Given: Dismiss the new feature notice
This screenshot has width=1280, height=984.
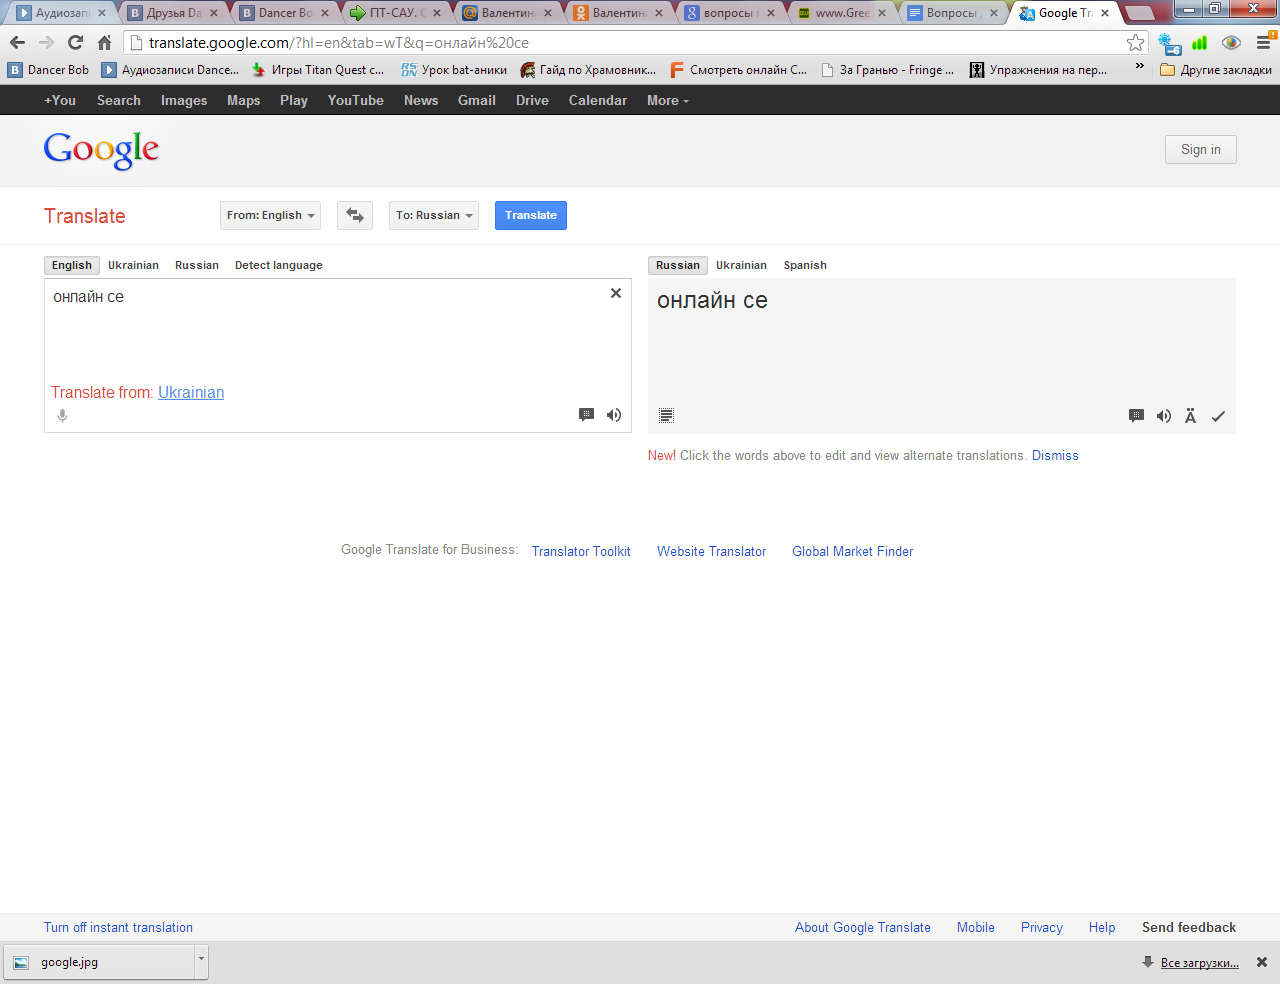Looking at the screenshot, I should click(1055, 455).
